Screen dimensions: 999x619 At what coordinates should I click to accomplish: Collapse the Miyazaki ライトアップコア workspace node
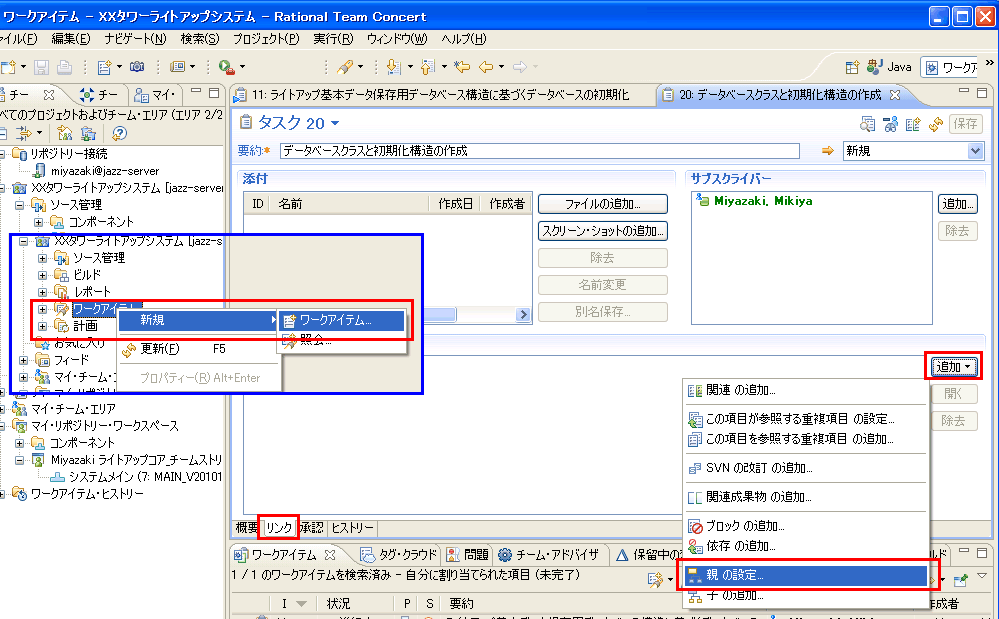20,460
